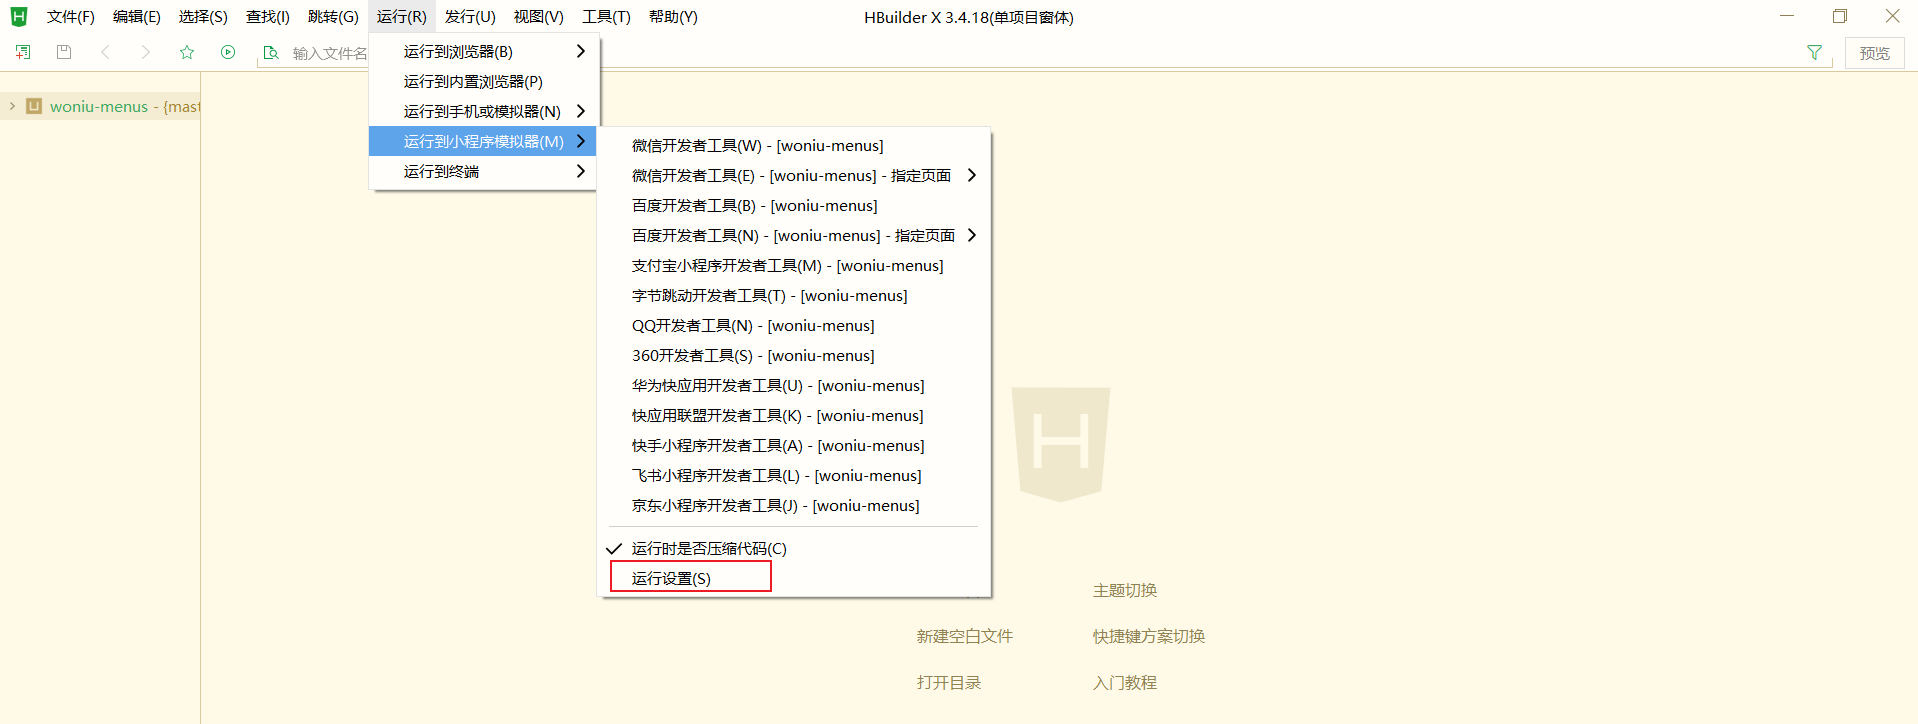Click the 入门教程 link
The height and width of the screenshot is (724, 1918).
1125,682
